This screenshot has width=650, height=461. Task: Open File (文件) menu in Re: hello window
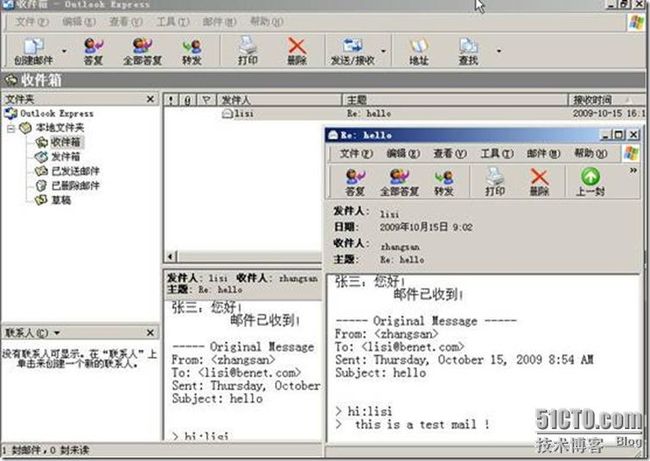pos(356,154)
